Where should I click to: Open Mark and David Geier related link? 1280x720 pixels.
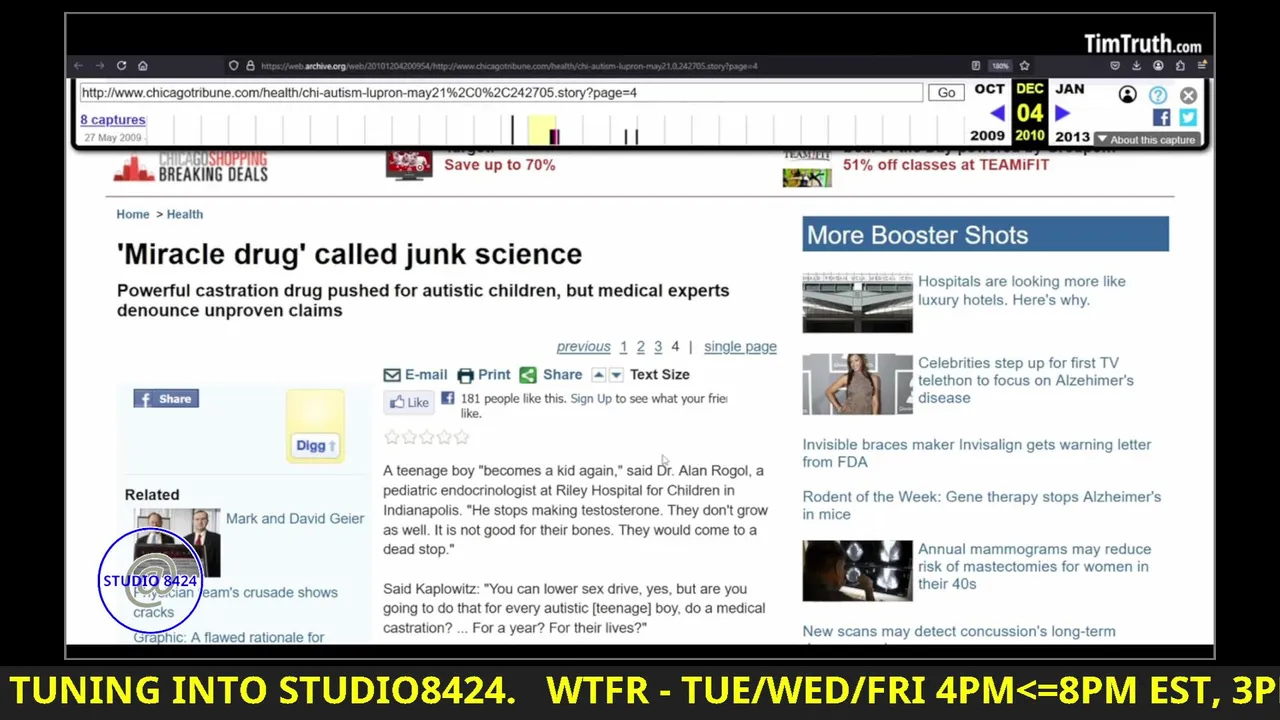[295, 518]
